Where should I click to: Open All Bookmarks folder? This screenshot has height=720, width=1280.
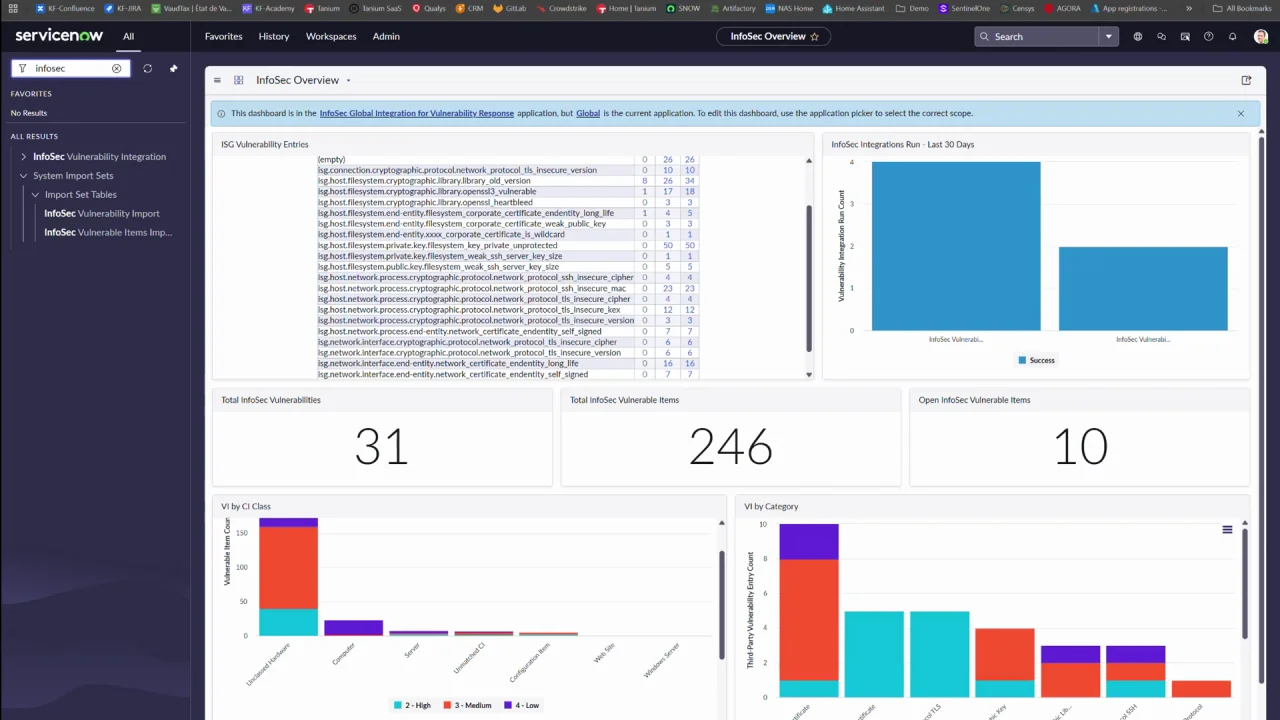pyautogui.click(x=1241, y=8)
